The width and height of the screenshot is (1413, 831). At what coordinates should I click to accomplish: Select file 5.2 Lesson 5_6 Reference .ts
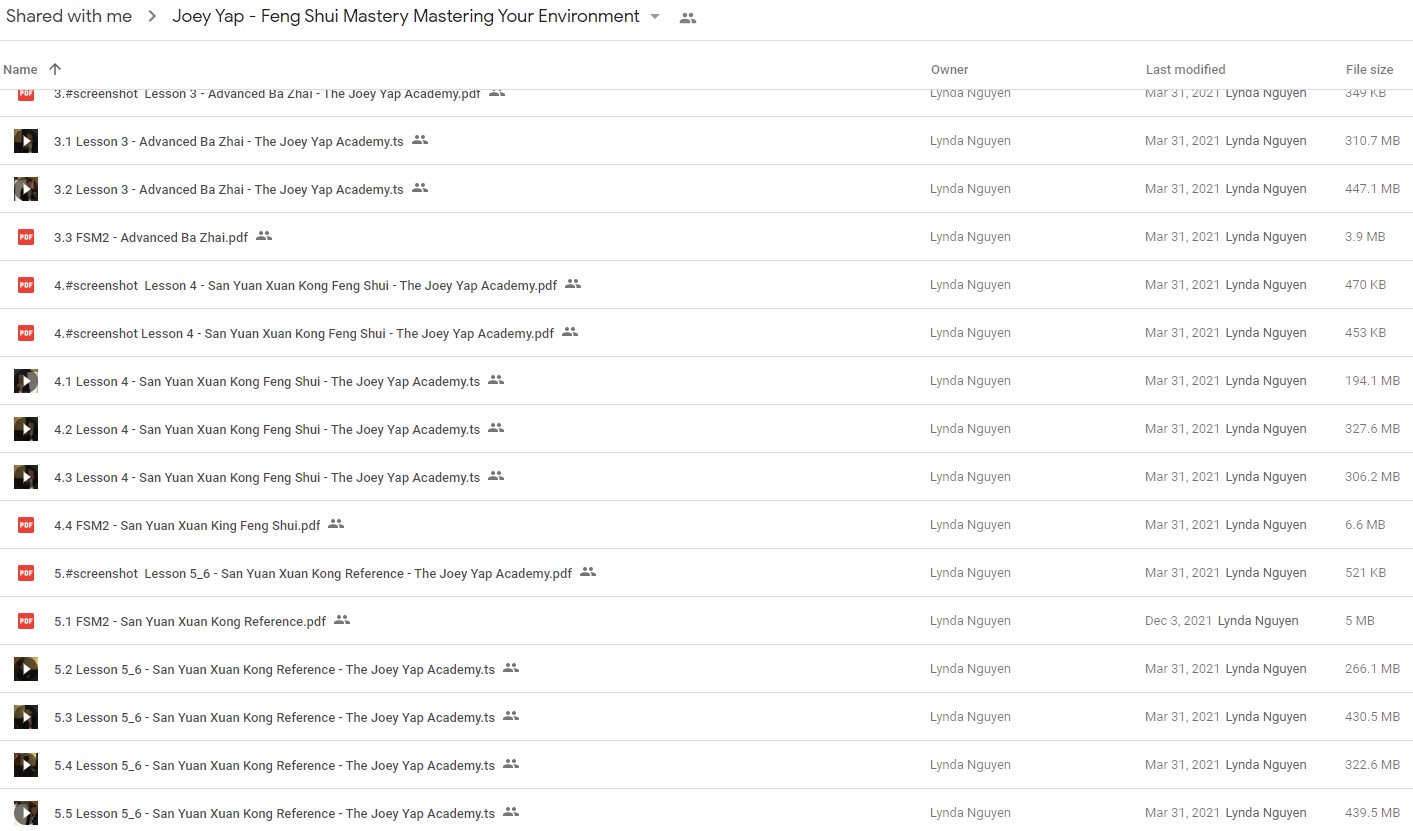click(274, 670)
